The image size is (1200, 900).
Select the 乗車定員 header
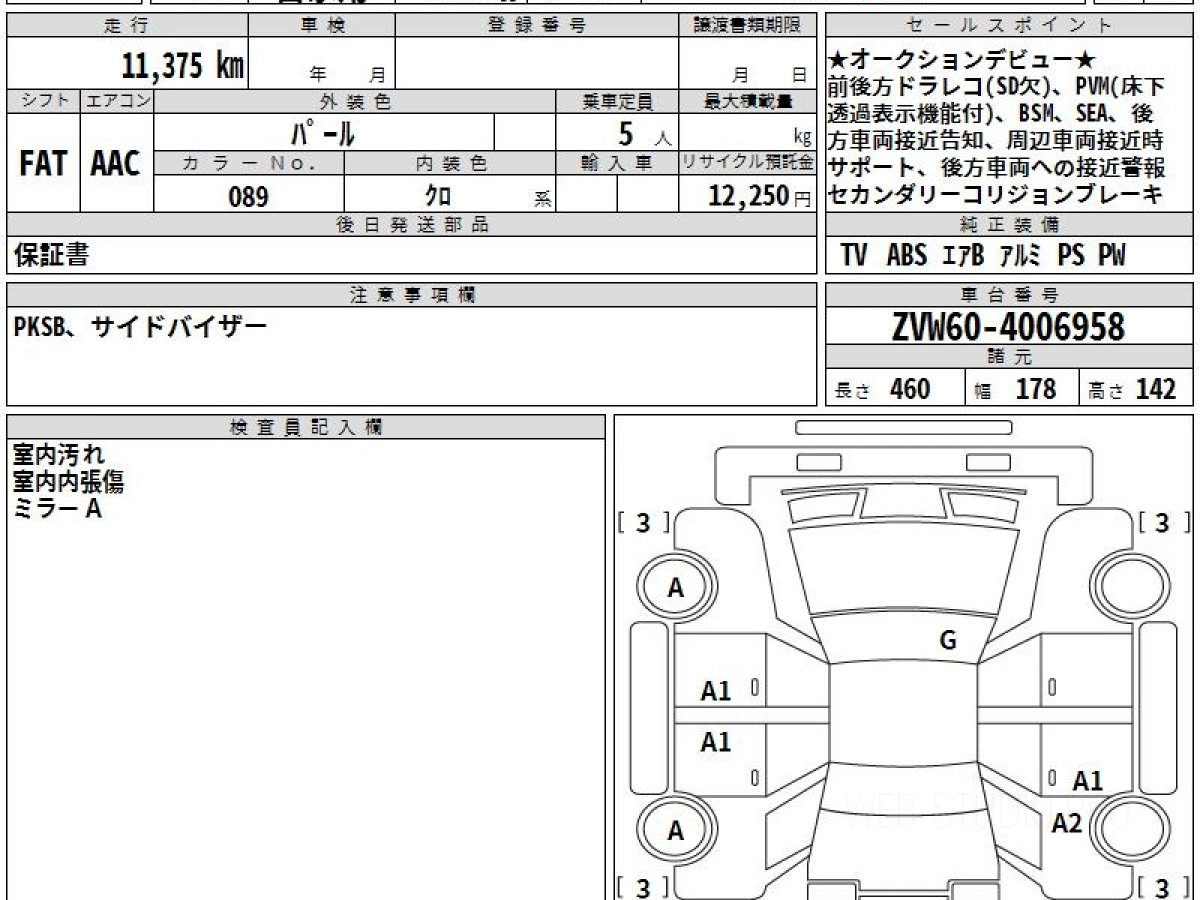(617, 101)
